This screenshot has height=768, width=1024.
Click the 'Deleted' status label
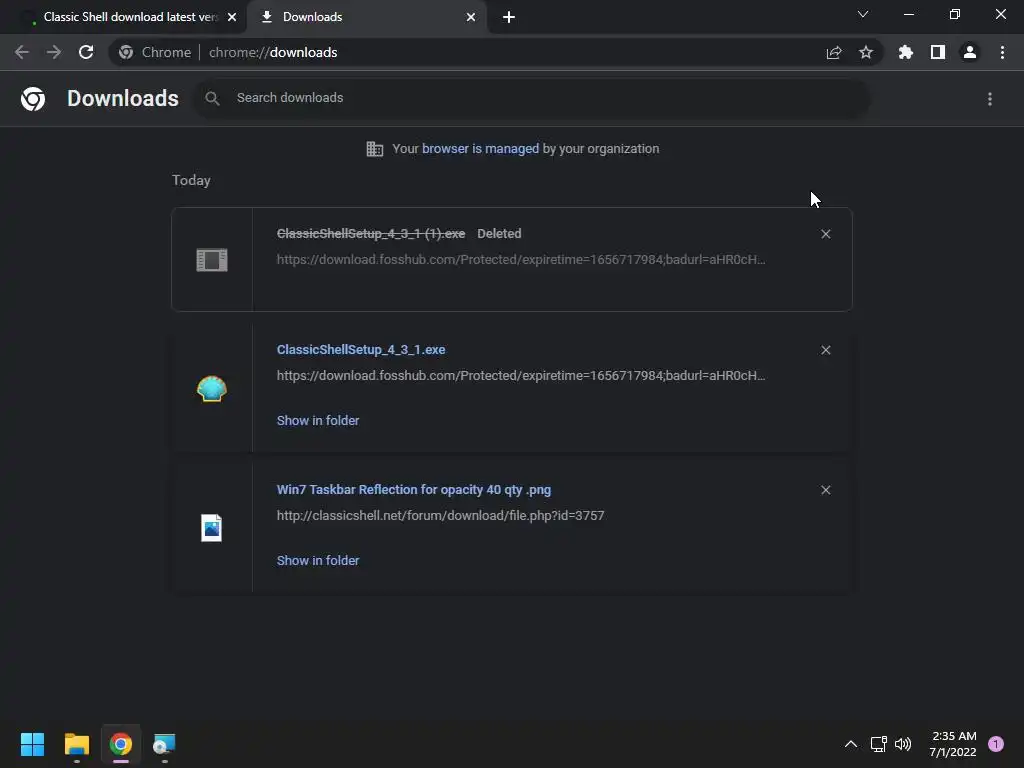point(499,234)
